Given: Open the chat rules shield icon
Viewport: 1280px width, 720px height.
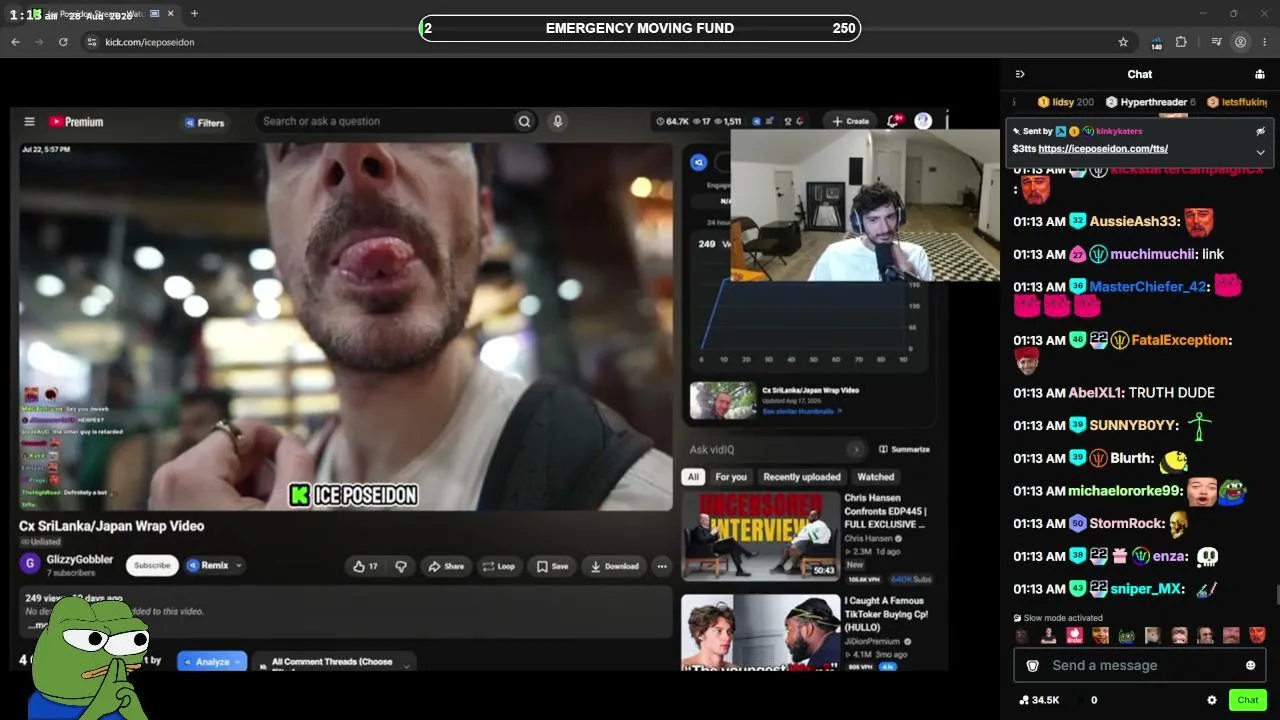Looking at the screenshot, I should [x=1033, y=665].
